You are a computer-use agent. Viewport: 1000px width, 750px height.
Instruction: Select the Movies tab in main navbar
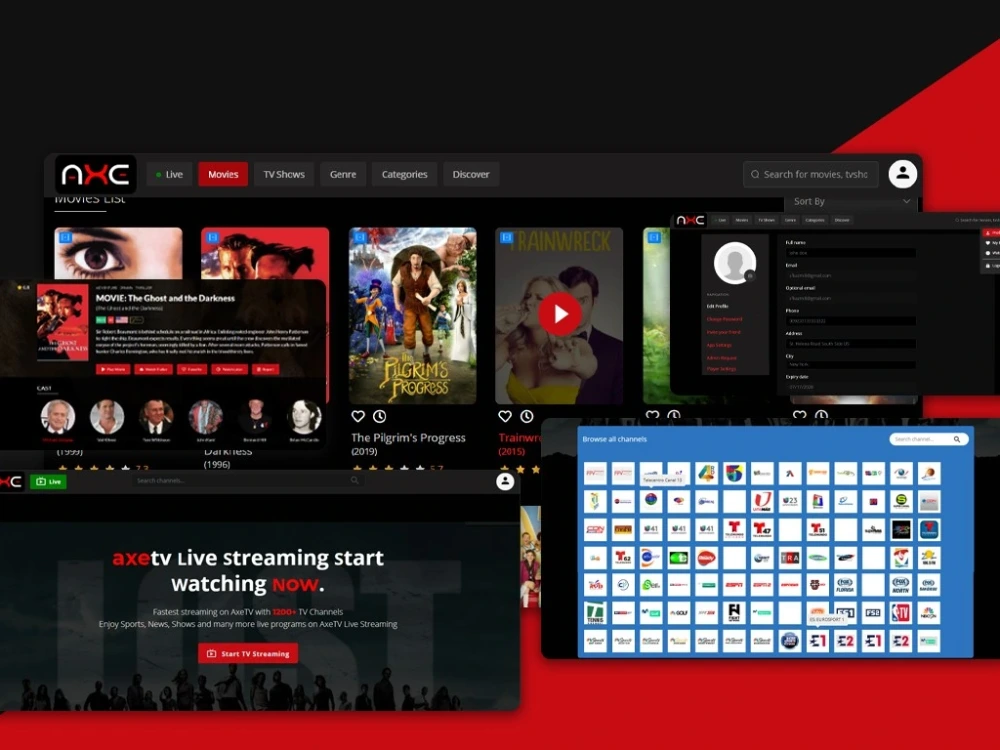pyautogui.click(x=223, y=174)
